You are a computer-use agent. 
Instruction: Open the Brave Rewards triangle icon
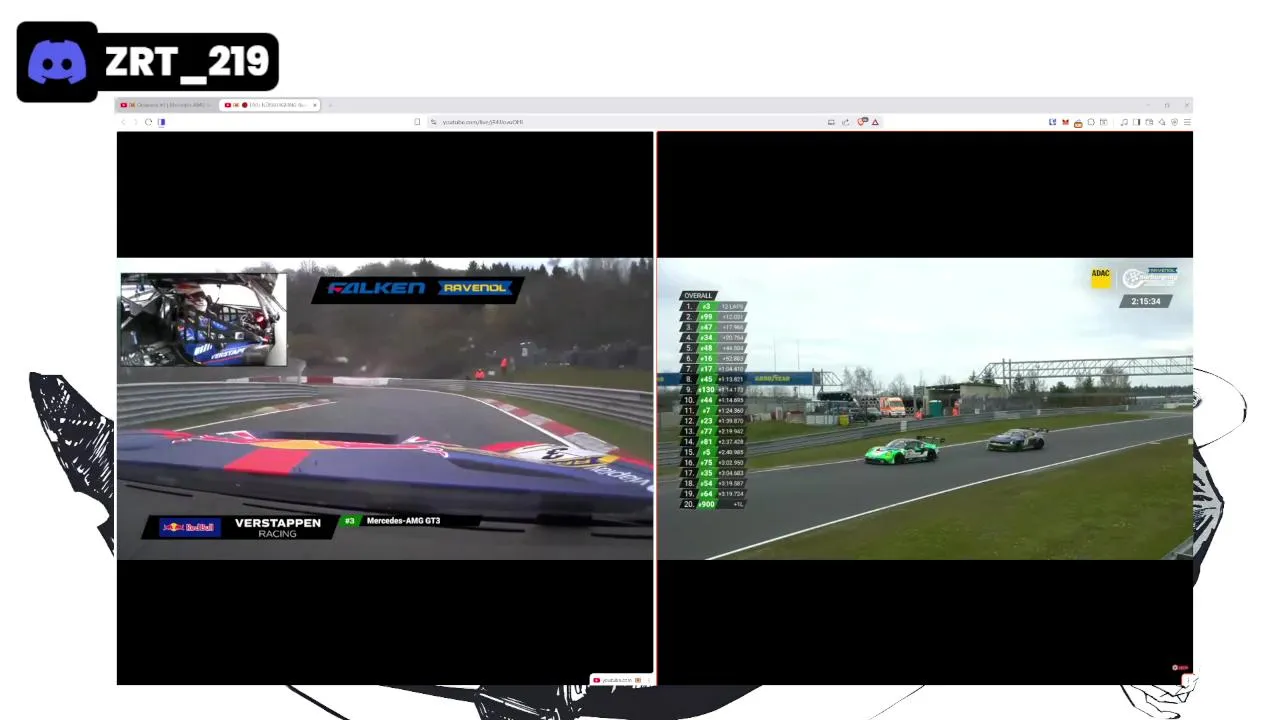875,122
